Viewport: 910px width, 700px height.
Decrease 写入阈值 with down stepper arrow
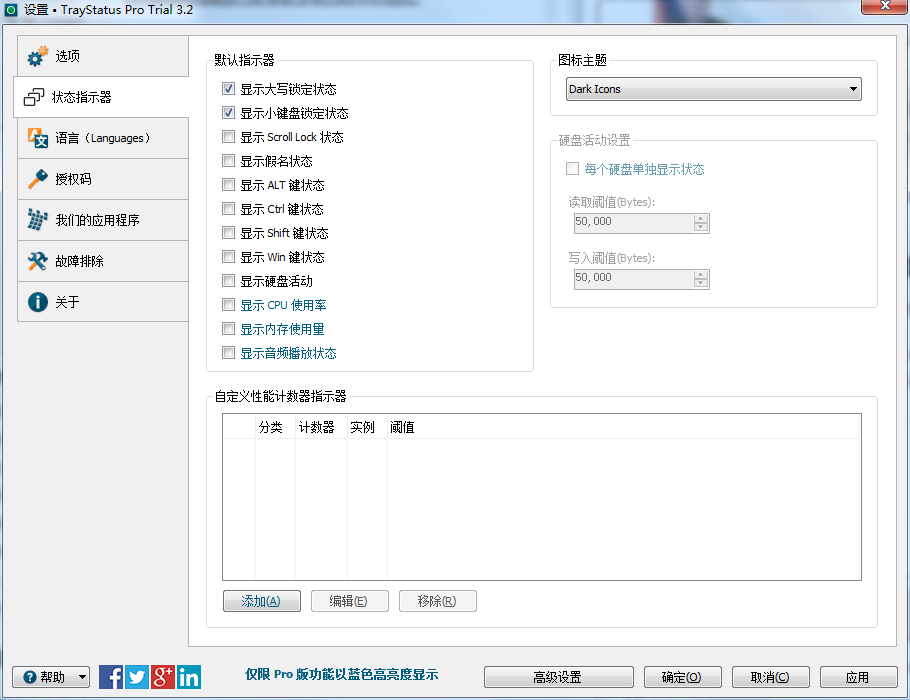point(701,284)
